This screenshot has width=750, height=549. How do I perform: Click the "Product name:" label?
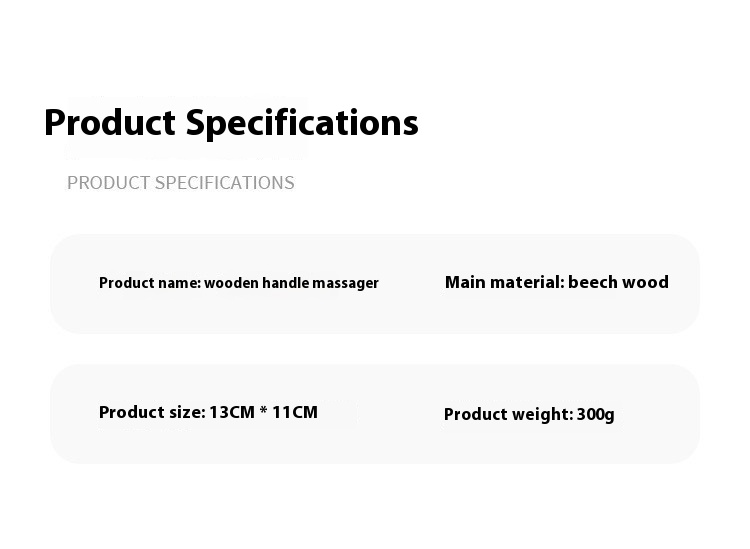pyautogui.click(x=149, y=283)
